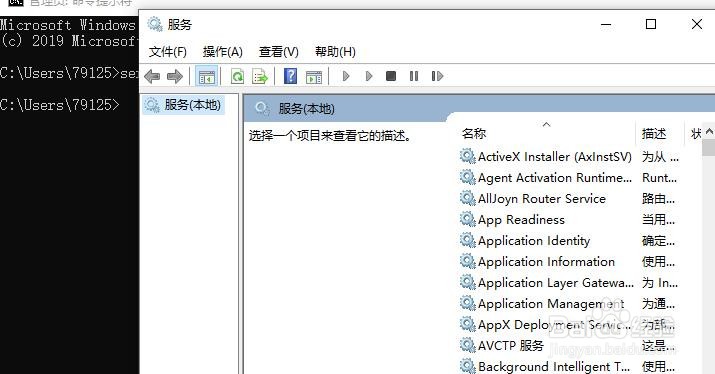Screen dimensions: 715x374
Task: Open the 文件(F) menu
Action: (x=168, y=52)
